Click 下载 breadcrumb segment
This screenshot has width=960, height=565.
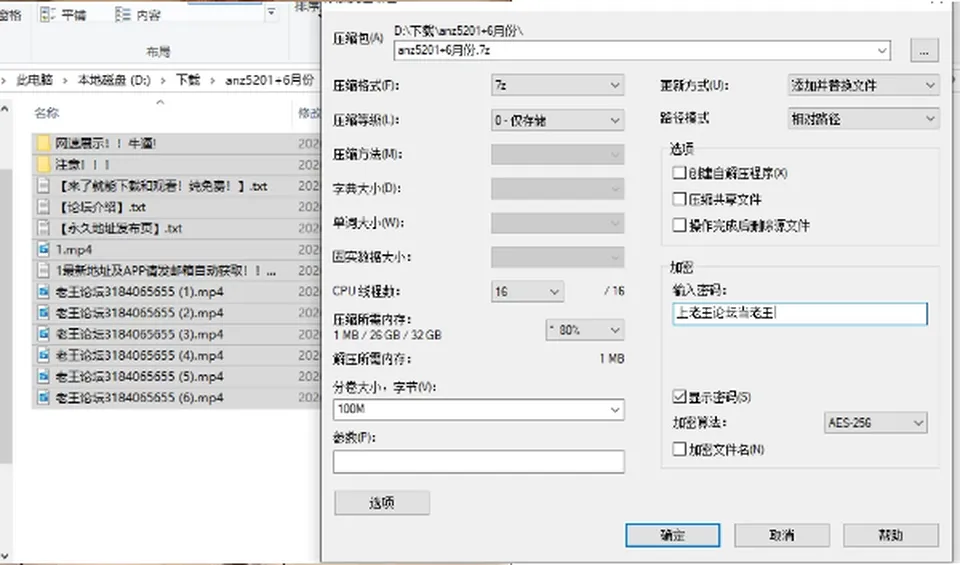coord(188,80)
